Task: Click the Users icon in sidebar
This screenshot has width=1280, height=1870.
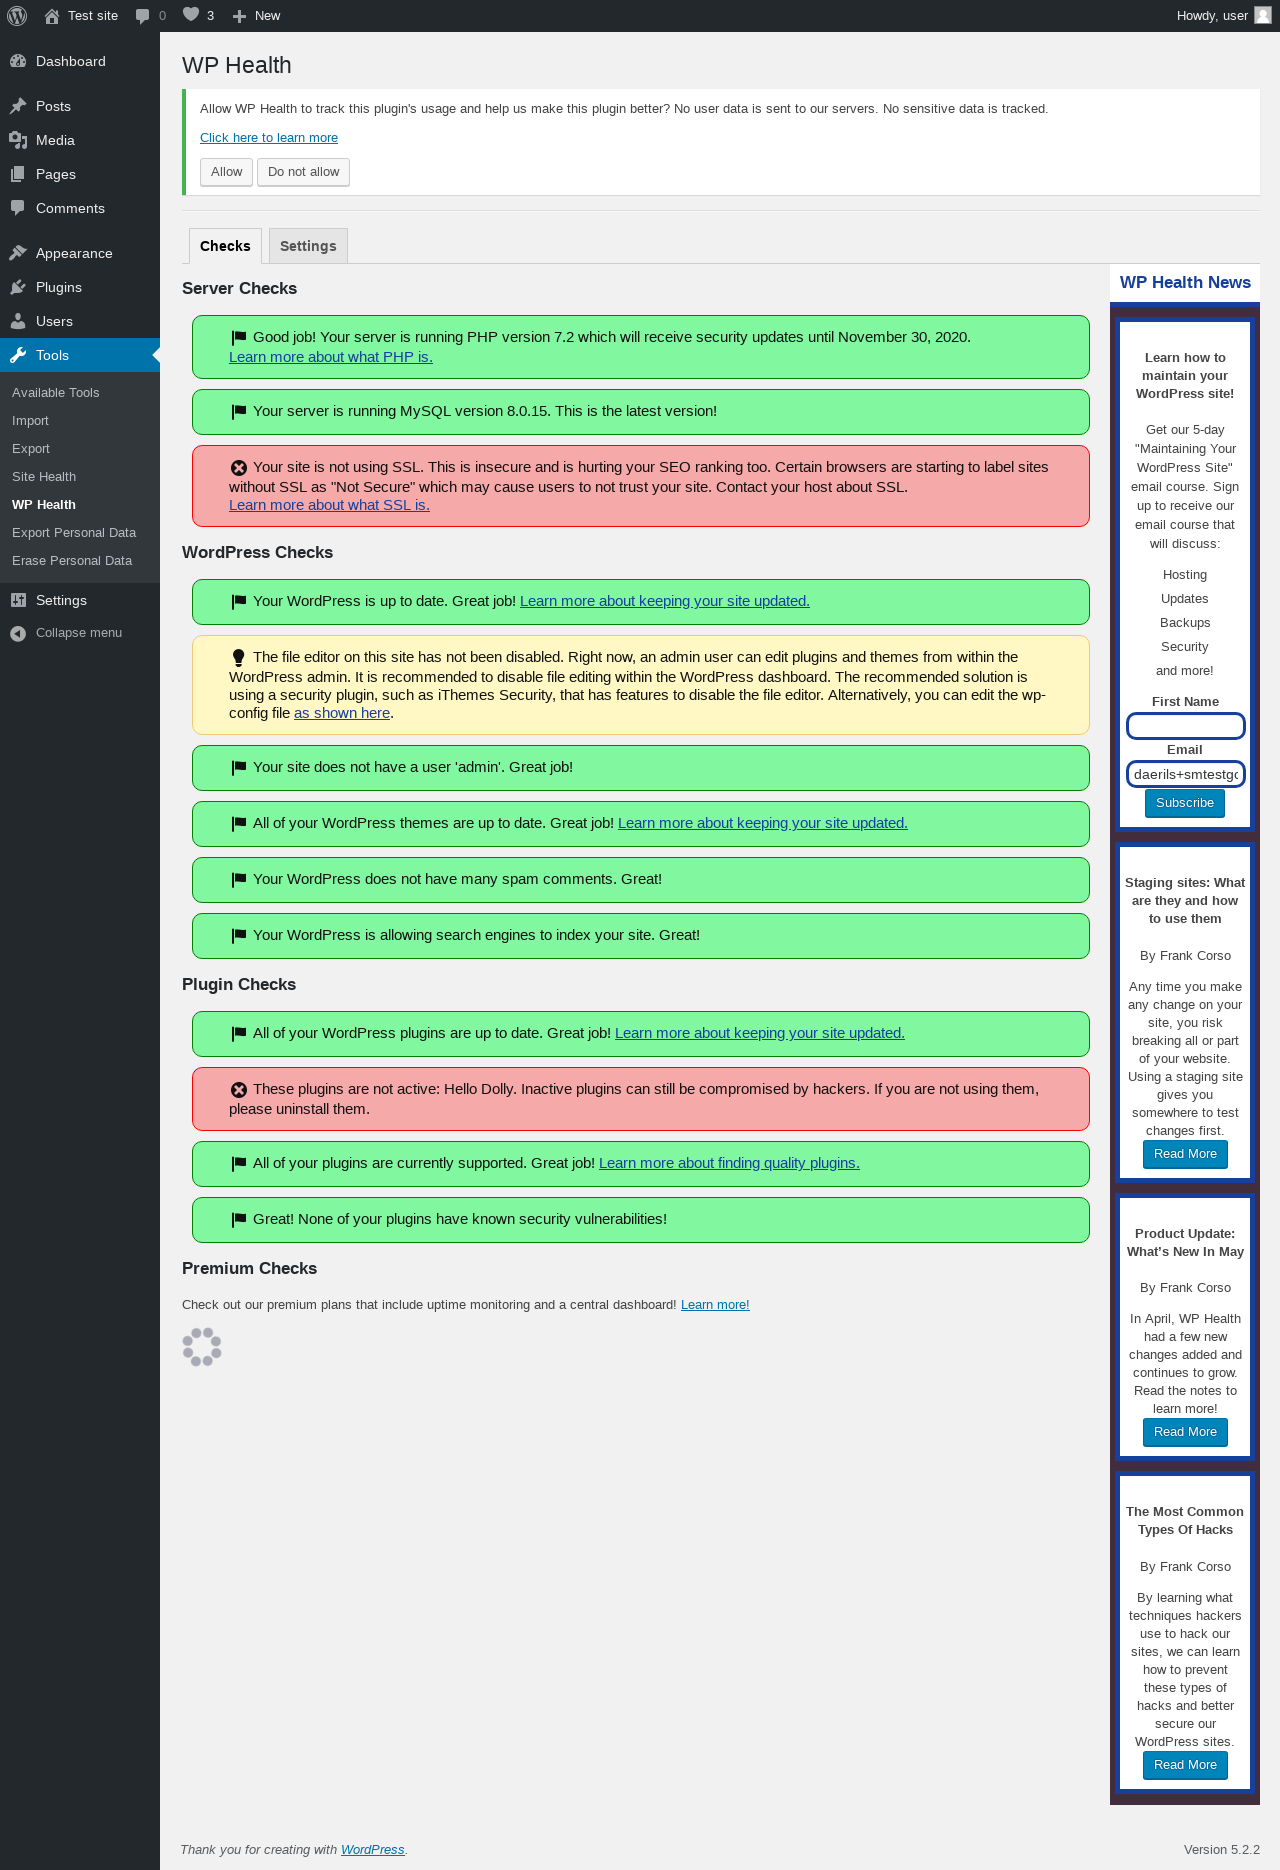Action: [18, 321]
